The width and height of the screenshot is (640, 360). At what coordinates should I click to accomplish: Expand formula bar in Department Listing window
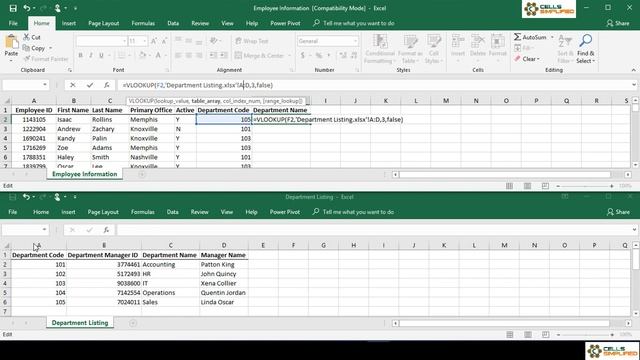(633, 230)
